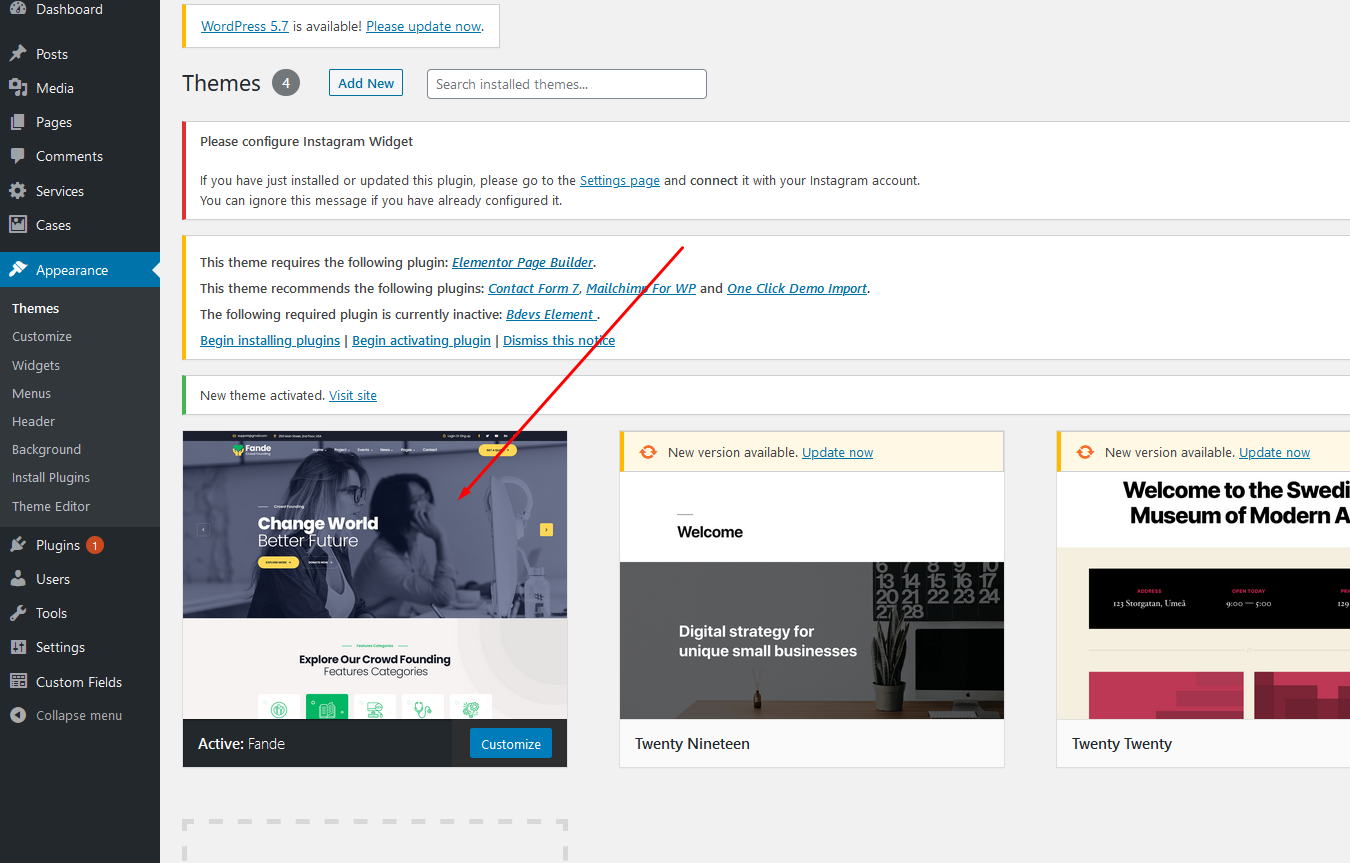The width and height of the screenshot is (1350, 863).
Task: Focus the Search installed themes field
Action: coord(567,84)
